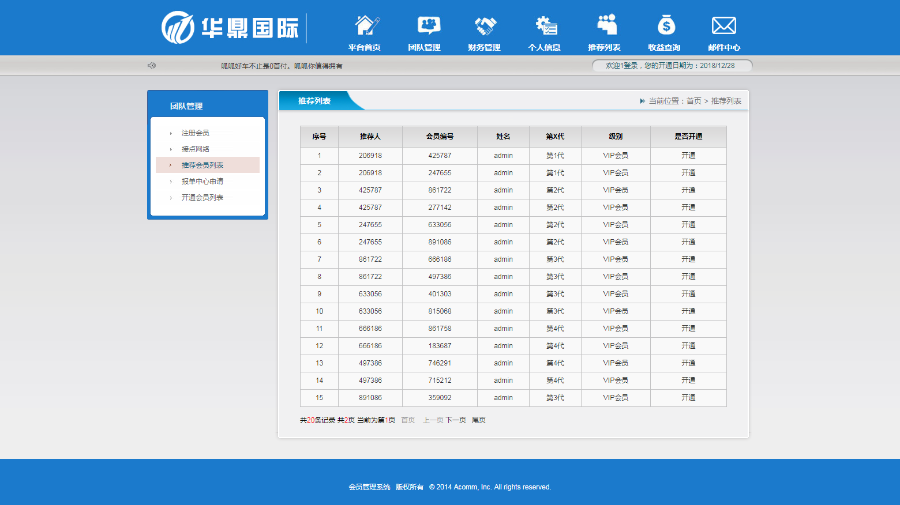900x505 pixels.
Task: Click admin name in row 5
Action: 503,225
